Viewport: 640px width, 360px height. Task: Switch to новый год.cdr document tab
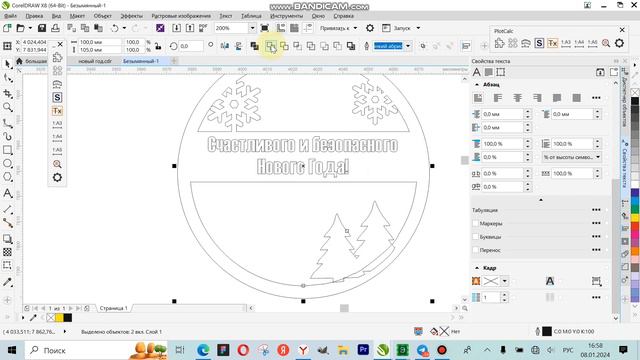95,61
